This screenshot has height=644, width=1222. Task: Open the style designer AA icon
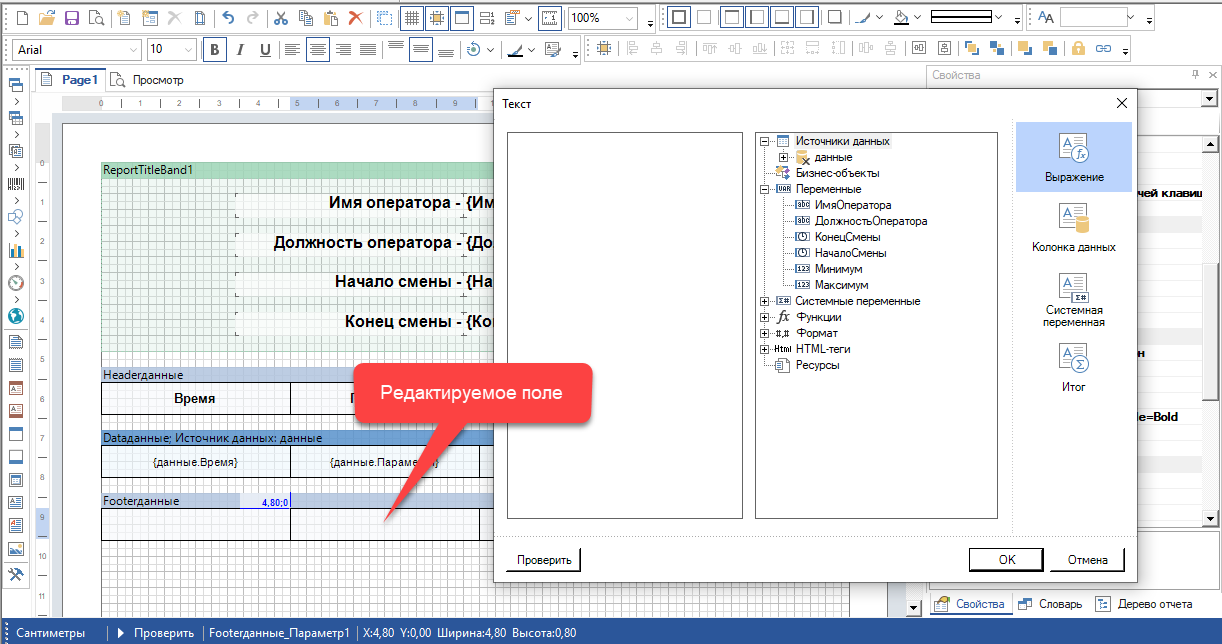point(1045,18)
